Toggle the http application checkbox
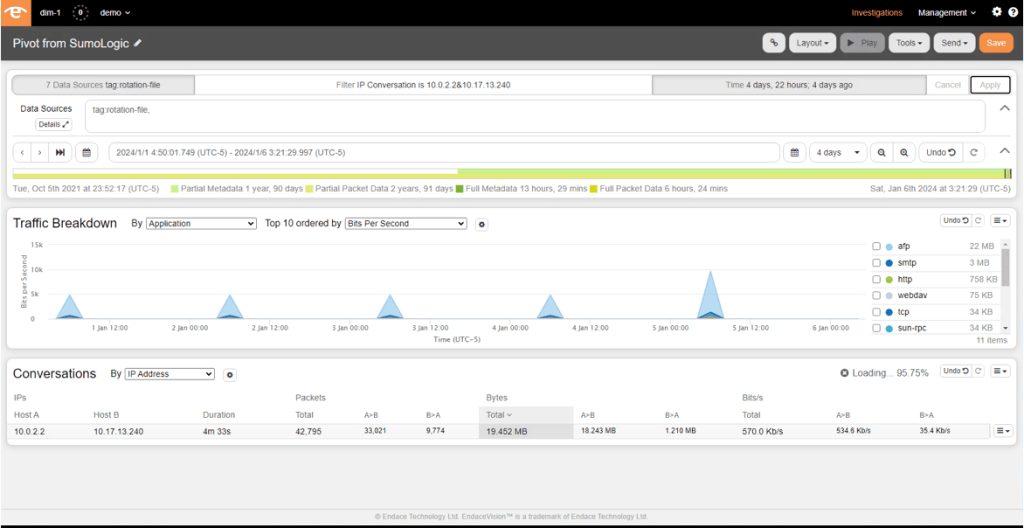This screenshot has height=528, width=1024. [x=876, y=279]
